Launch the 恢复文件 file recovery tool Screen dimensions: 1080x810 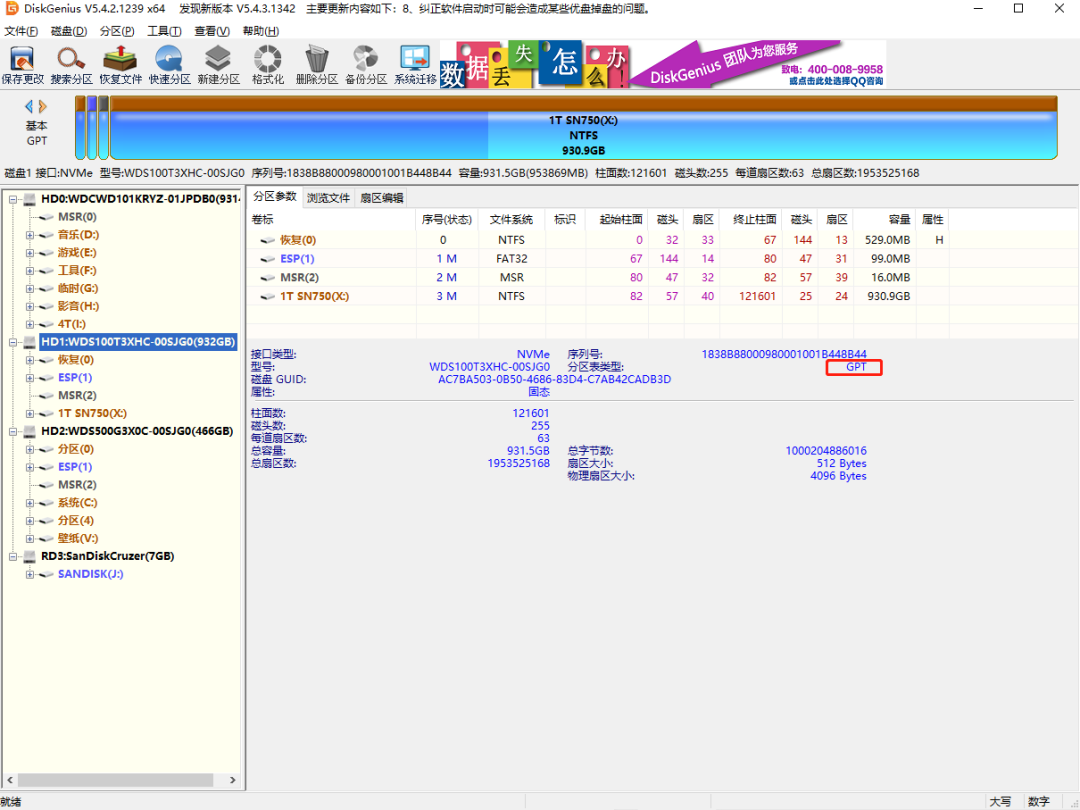[121, 65]
